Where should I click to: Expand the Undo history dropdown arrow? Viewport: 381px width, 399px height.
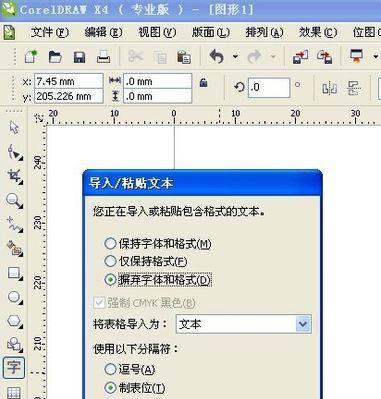coord(235,57)
